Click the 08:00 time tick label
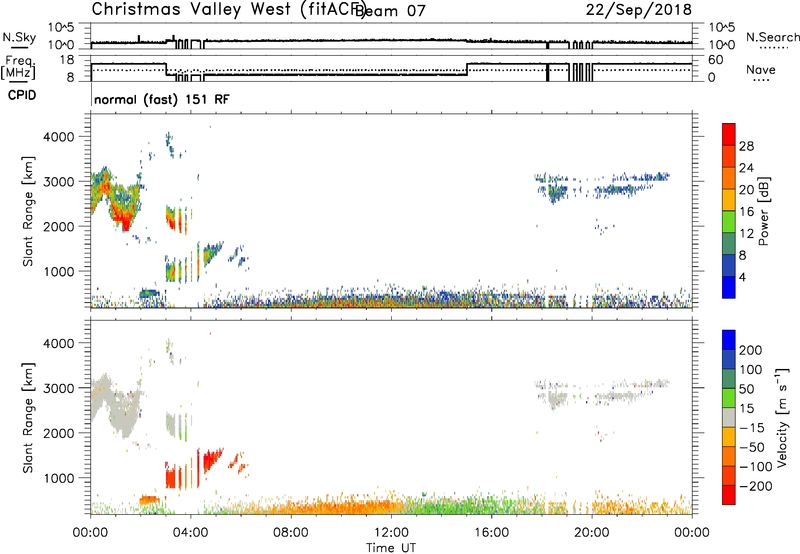Screen dimensions: 800x554 [x=291, y=533]
